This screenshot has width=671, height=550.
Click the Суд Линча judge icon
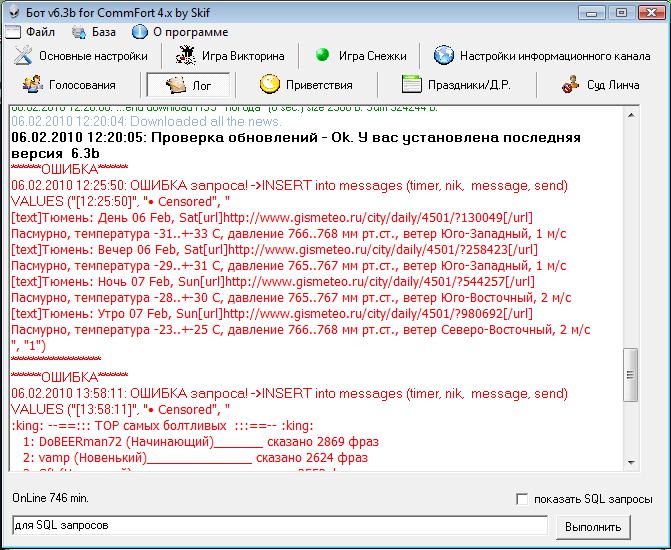571,85
